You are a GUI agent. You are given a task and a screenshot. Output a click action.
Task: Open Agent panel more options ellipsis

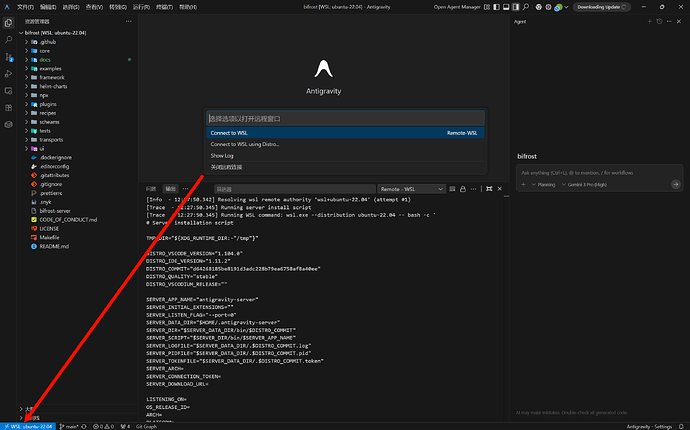pos(669,21)
